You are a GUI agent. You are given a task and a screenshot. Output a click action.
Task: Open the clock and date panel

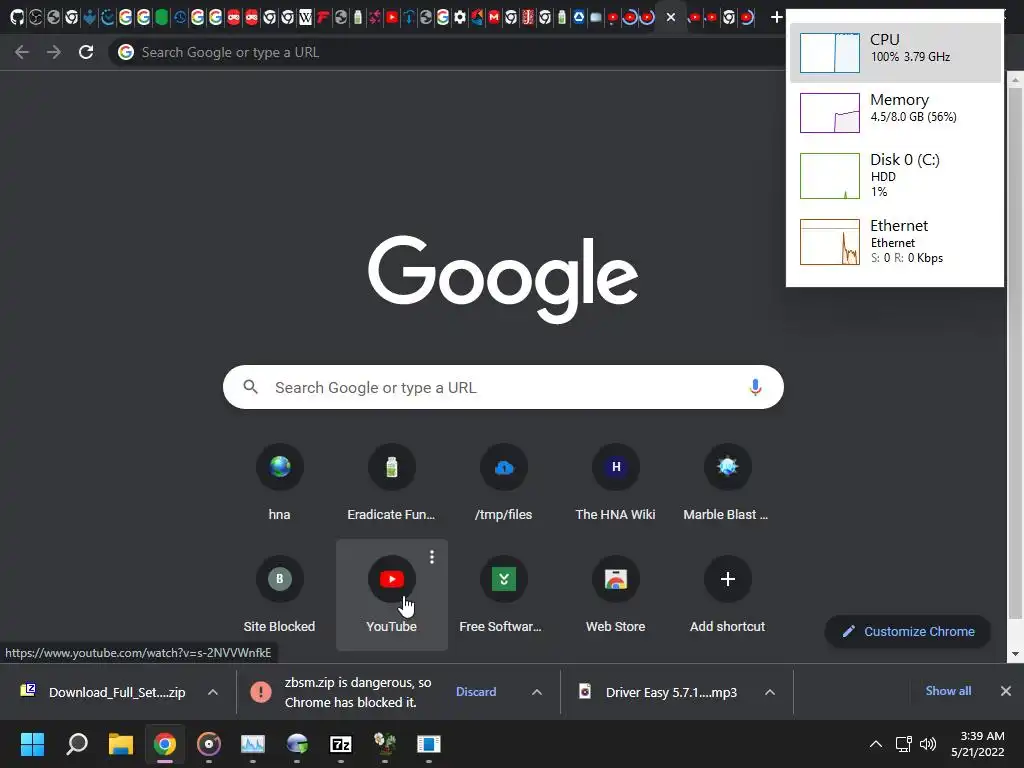coord(978,744)
